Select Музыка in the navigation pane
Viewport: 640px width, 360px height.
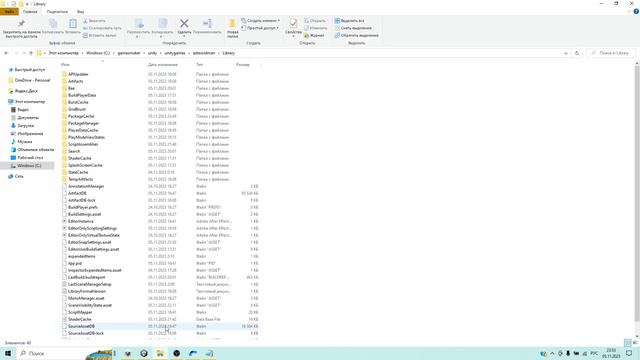(x=21, y=142)
